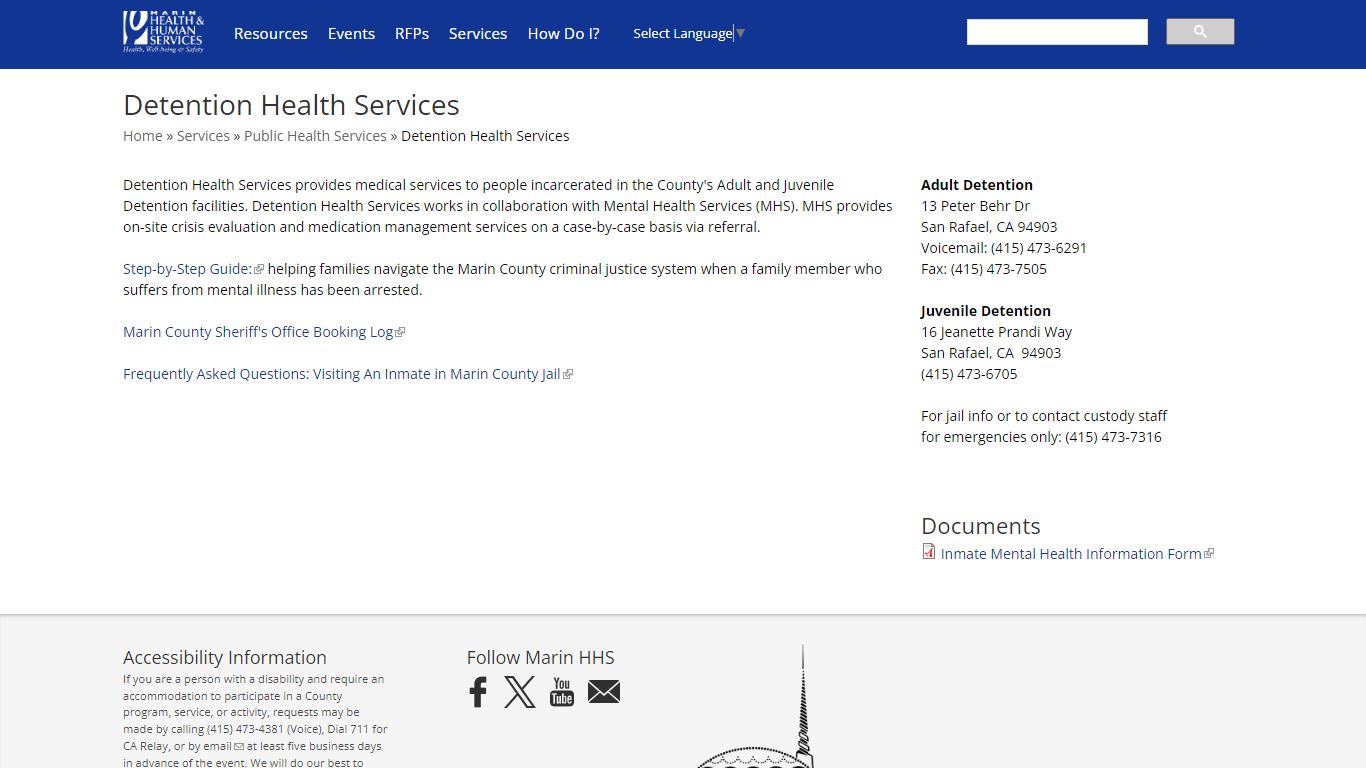Click the address 13 Peter Behr Dr
This screenshot has height=768, width=1366.
point(975,206)
